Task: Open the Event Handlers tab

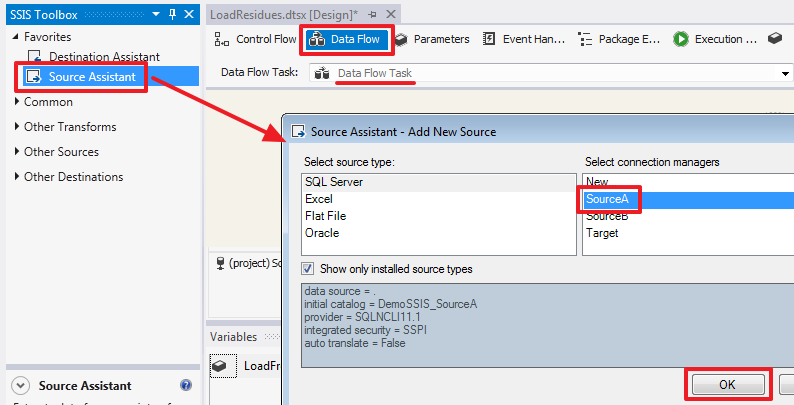Action: (x=524, y=39)
